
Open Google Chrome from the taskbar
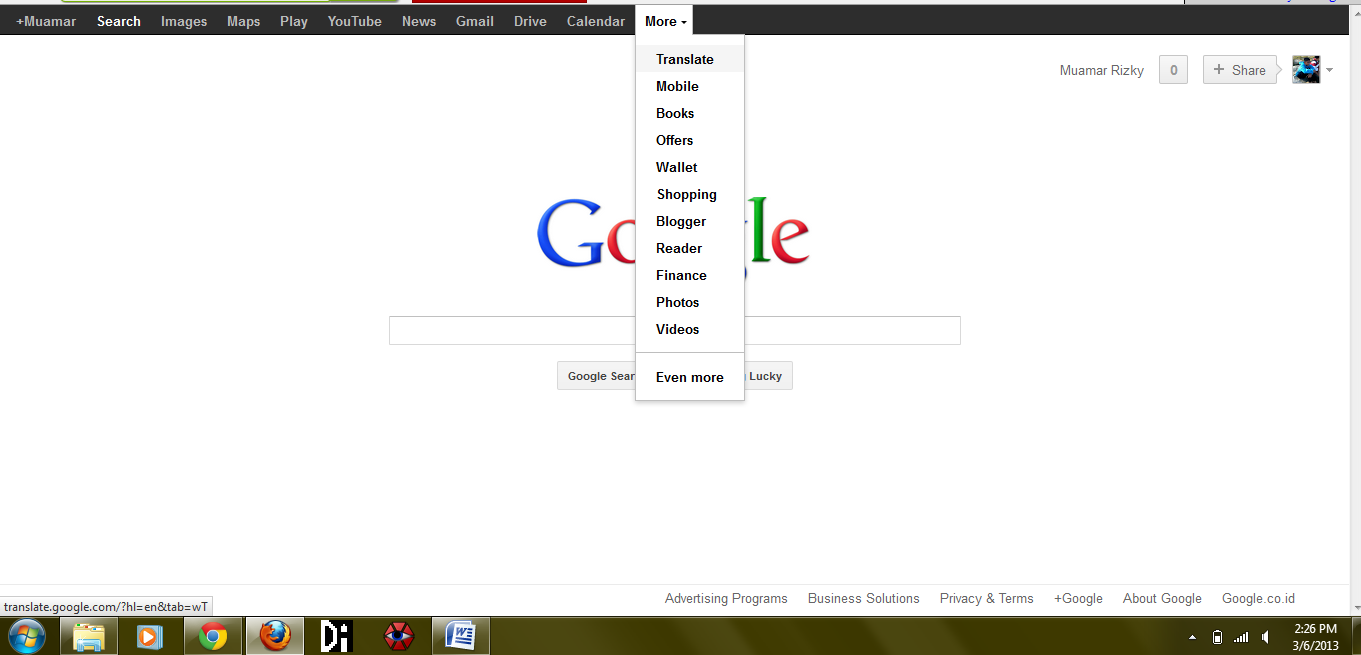[x=213, y=636]
